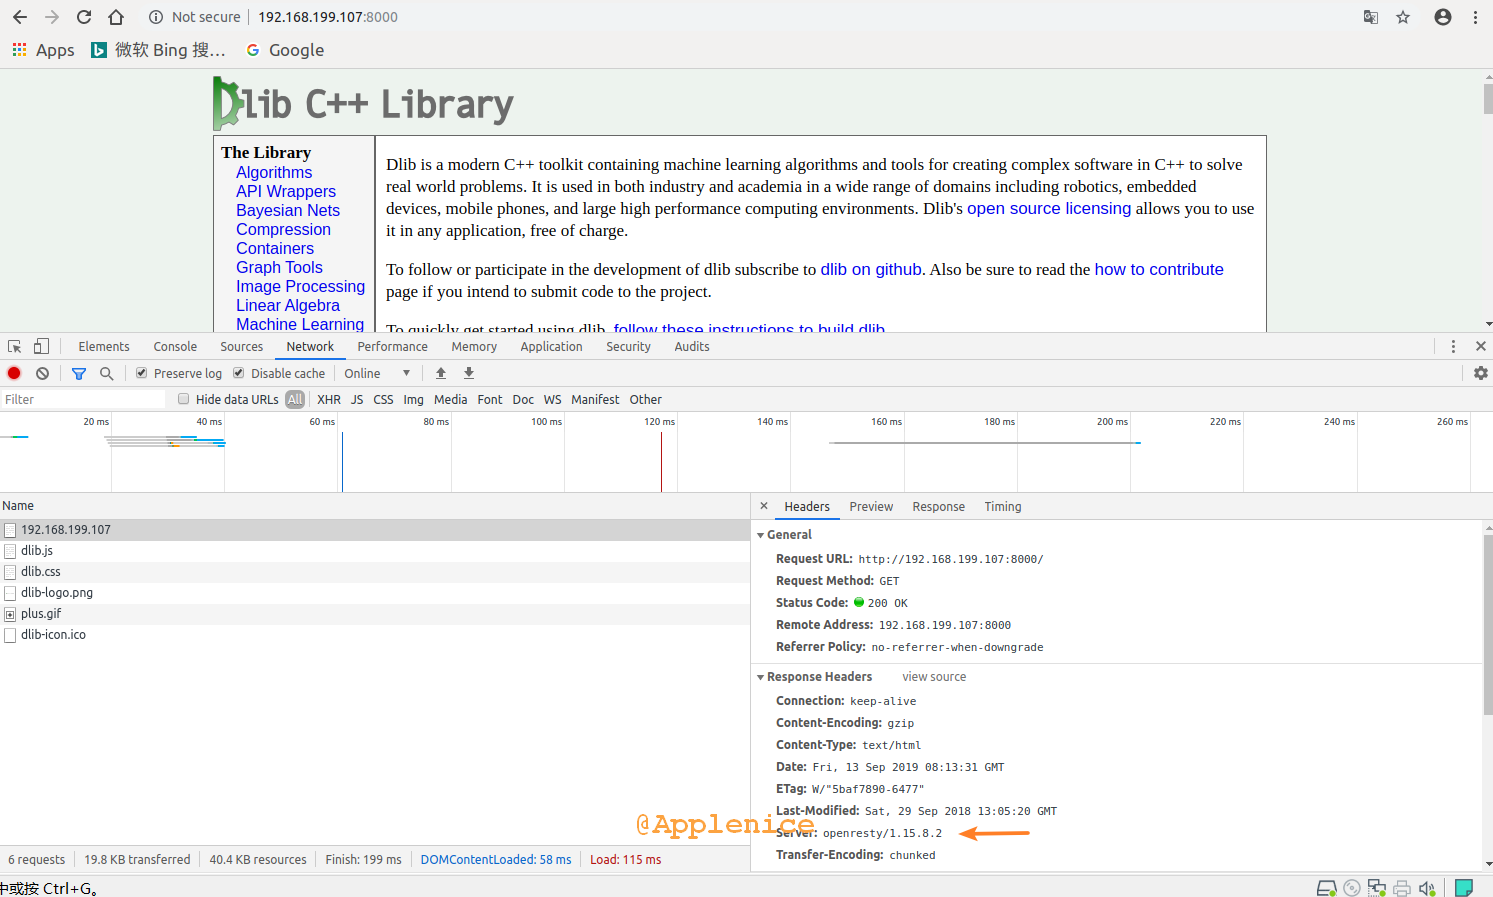Open the API Wrappers sidebar link
Viewport: 1493px width, 897px height.
pyautogui.click(x=286, y=191)
